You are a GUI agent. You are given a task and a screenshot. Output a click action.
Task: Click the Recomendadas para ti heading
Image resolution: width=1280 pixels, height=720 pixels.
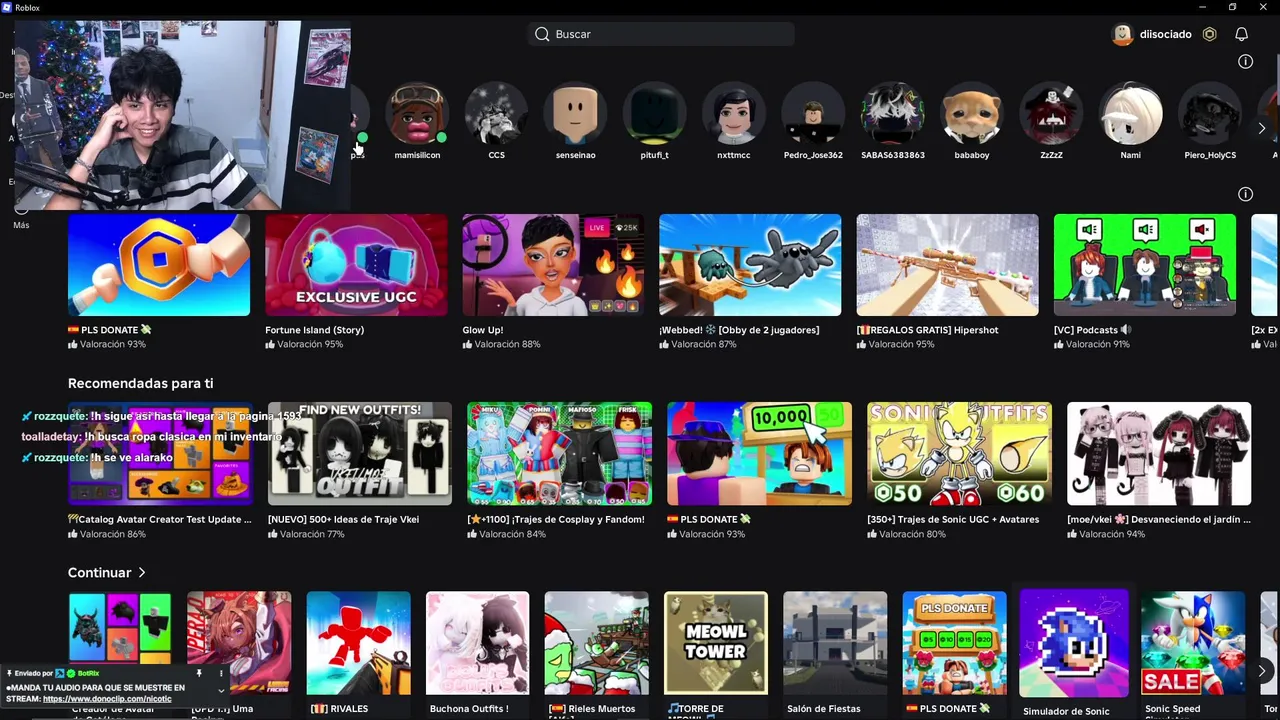coord(140,383)
